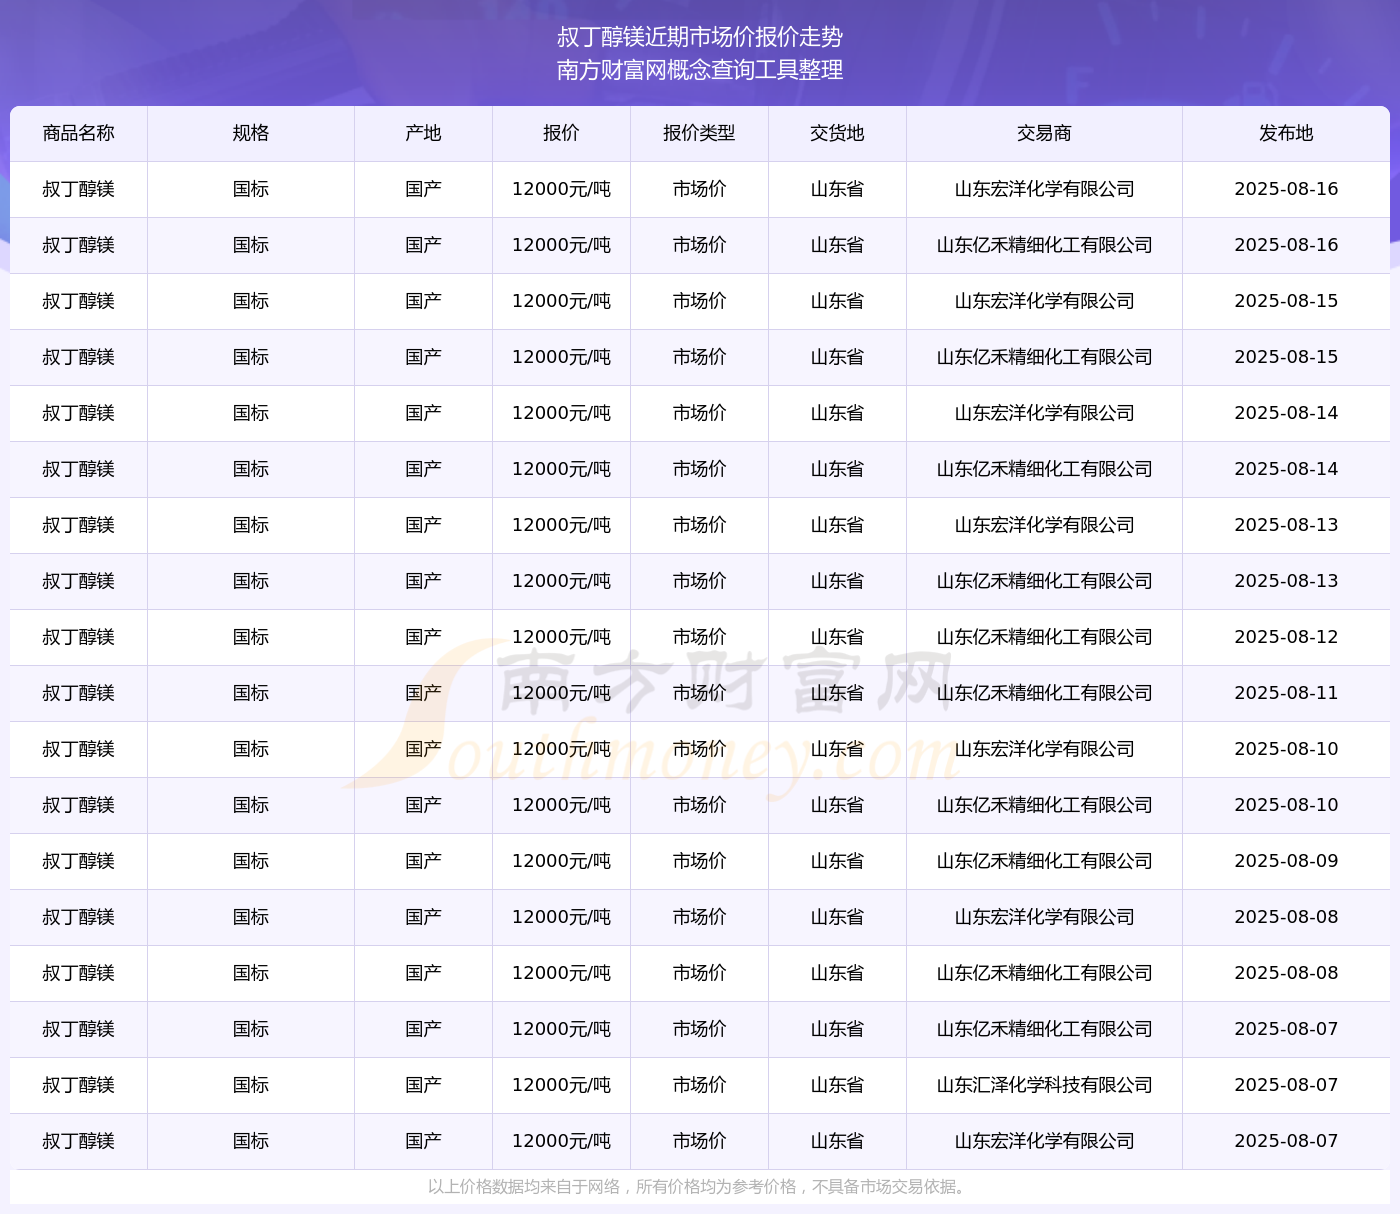Click 市场价 in the 2025-08-12 row

click(x=699, y=637)
